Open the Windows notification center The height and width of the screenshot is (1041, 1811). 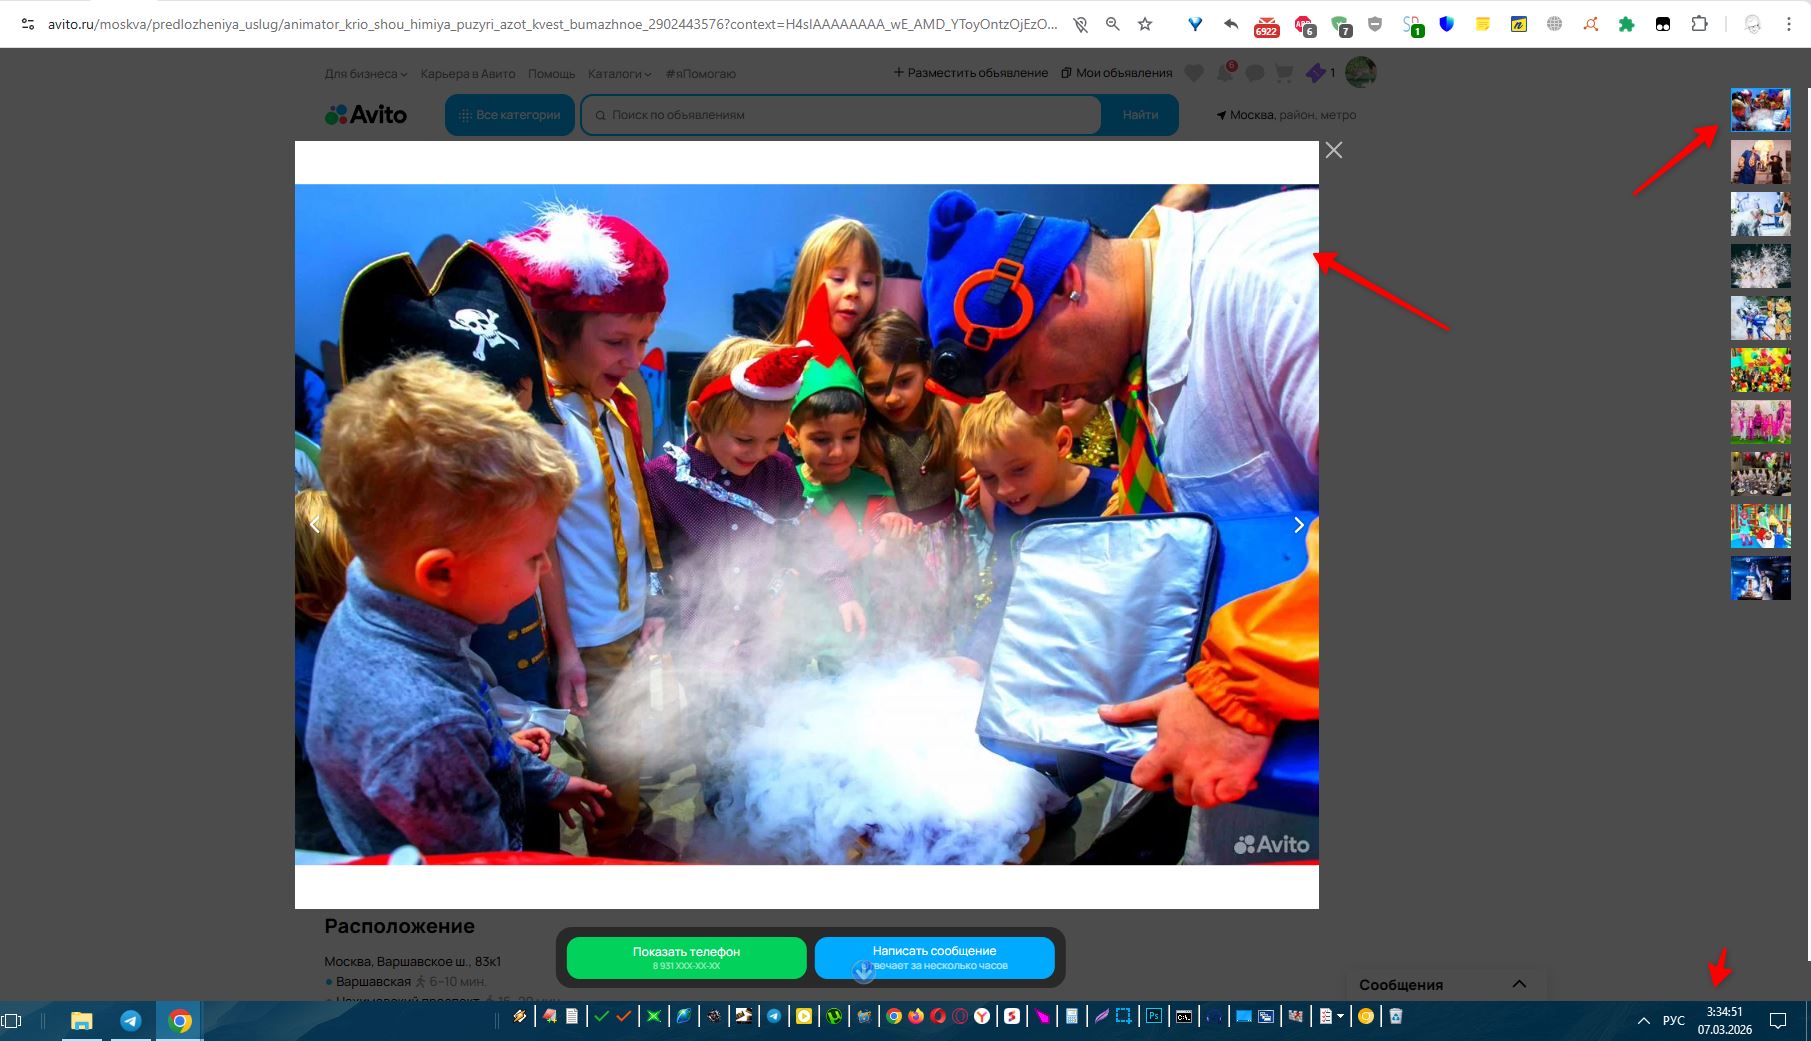(x=1778, y=1020)
